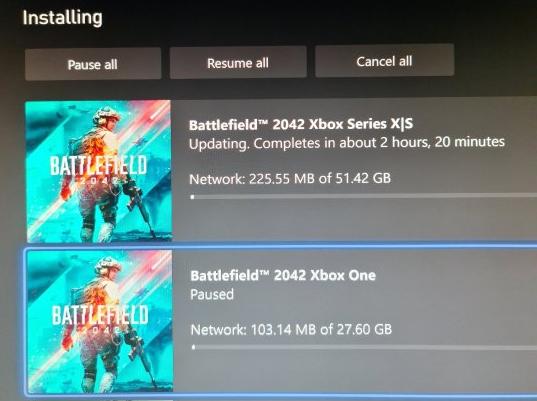The height and width of the screenshot is (401, 537).
Task: Select the Battlefield 2042 Xbox One title
Action: [283, 275]
